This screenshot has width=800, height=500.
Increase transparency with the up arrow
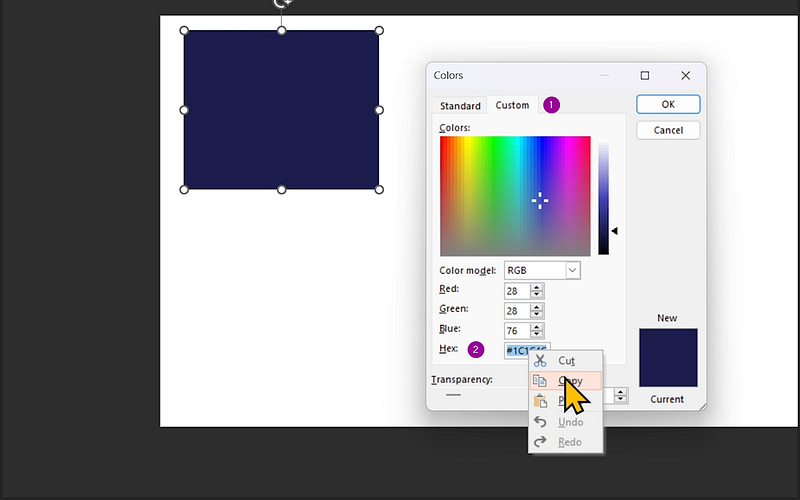point(620,392)
